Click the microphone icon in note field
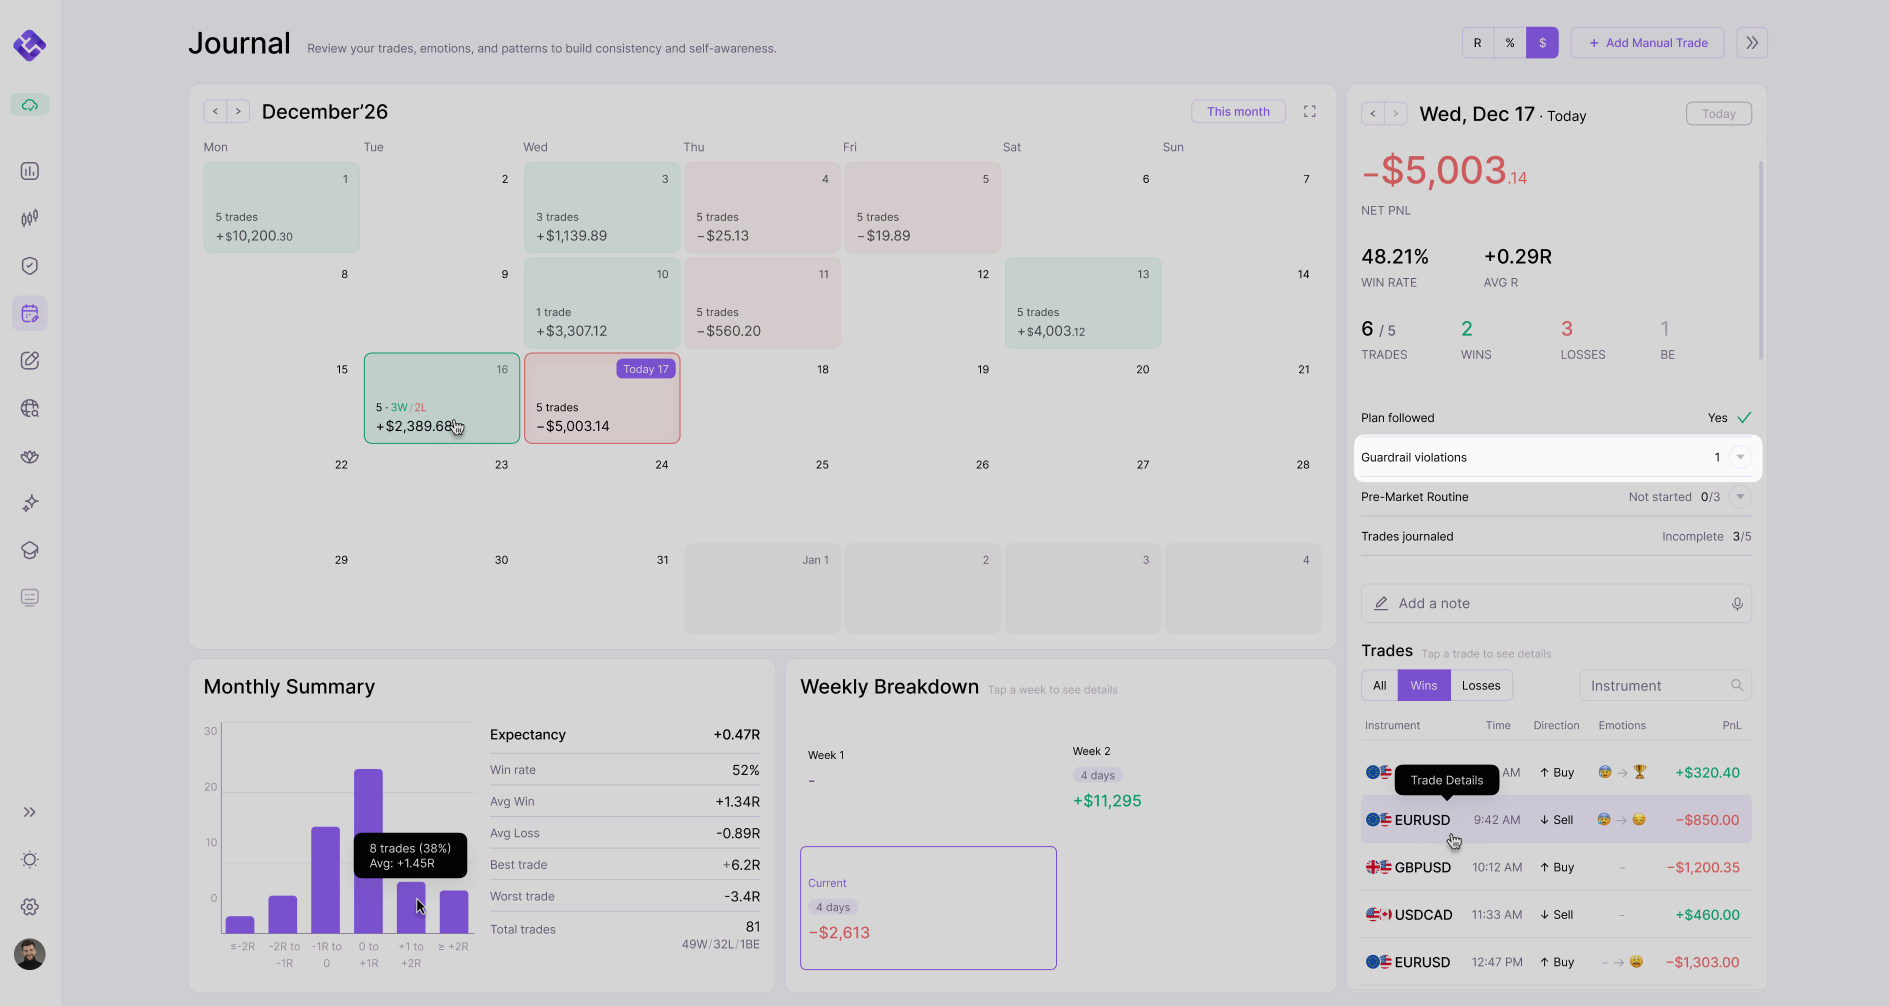This screenshot has width=1889, height=1006. [x=1737, y=604]
